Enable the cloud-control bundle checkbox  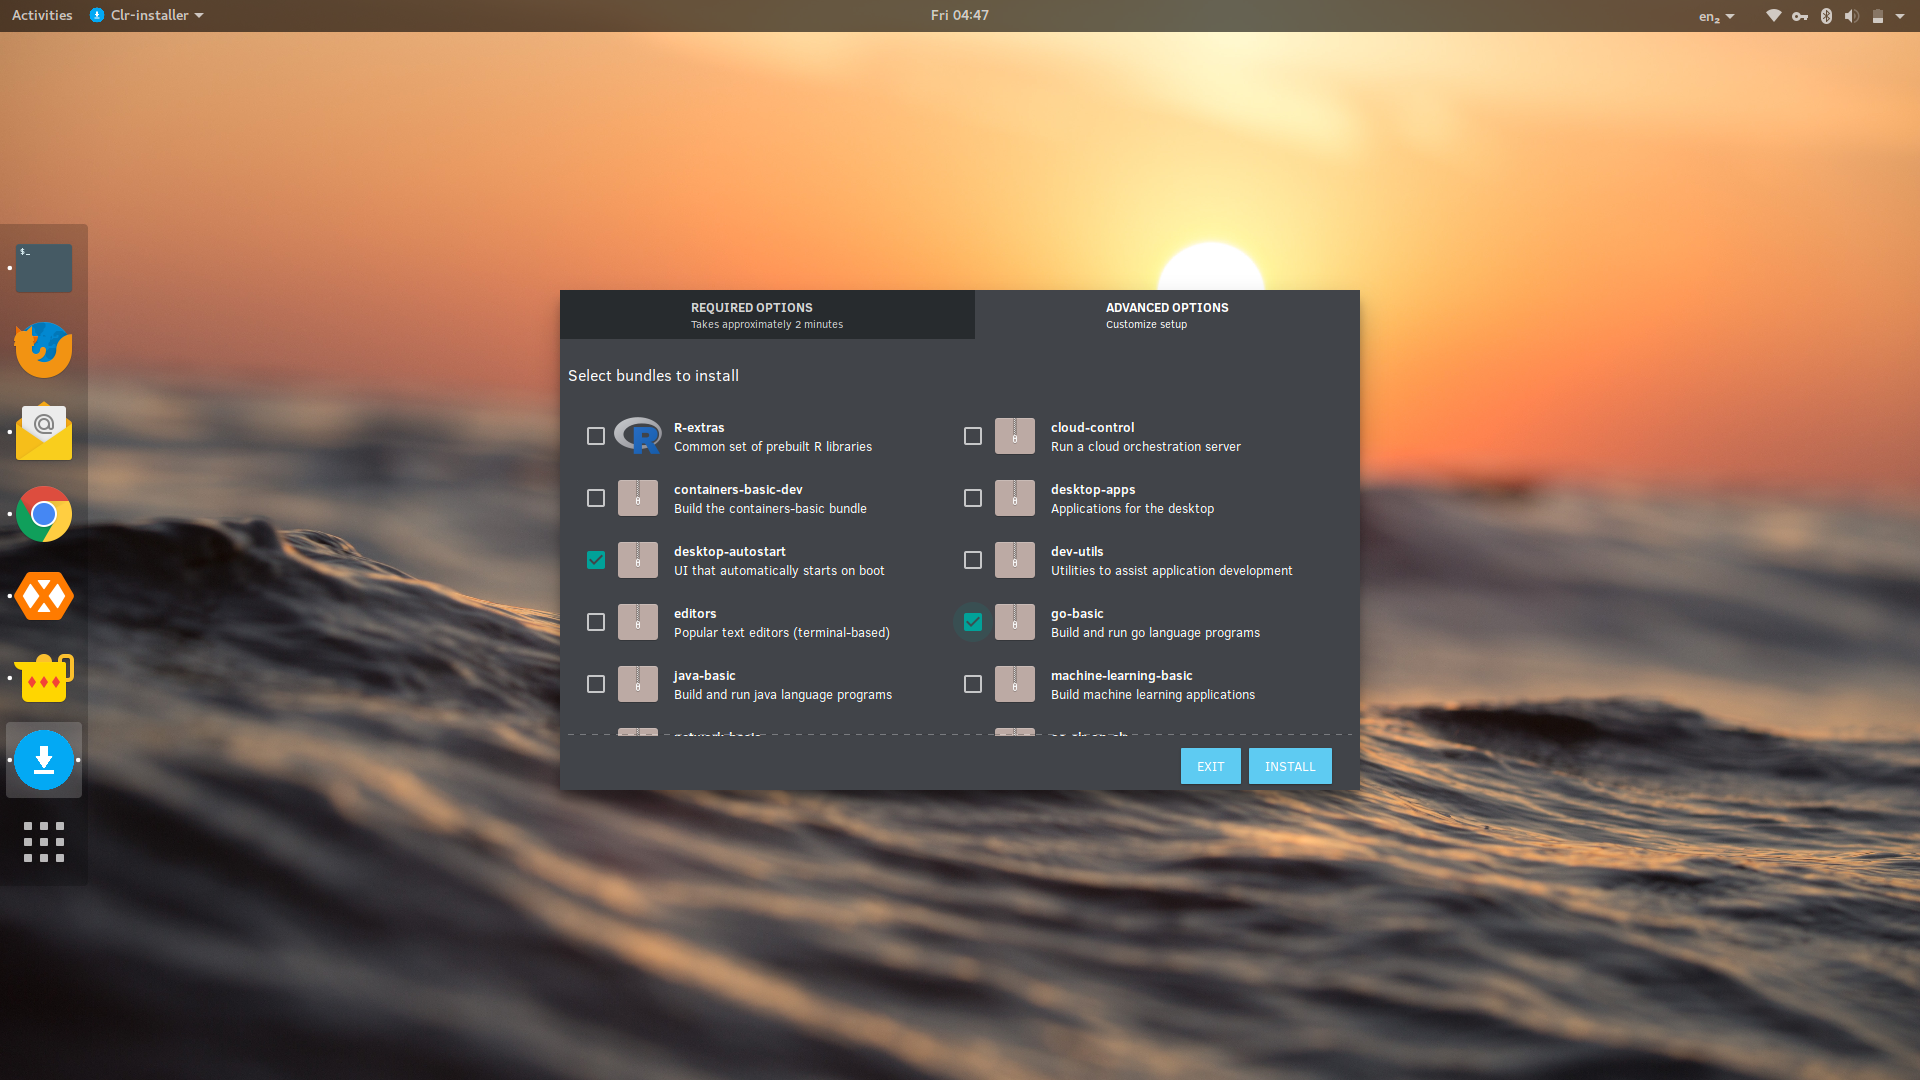click(973, 436)
